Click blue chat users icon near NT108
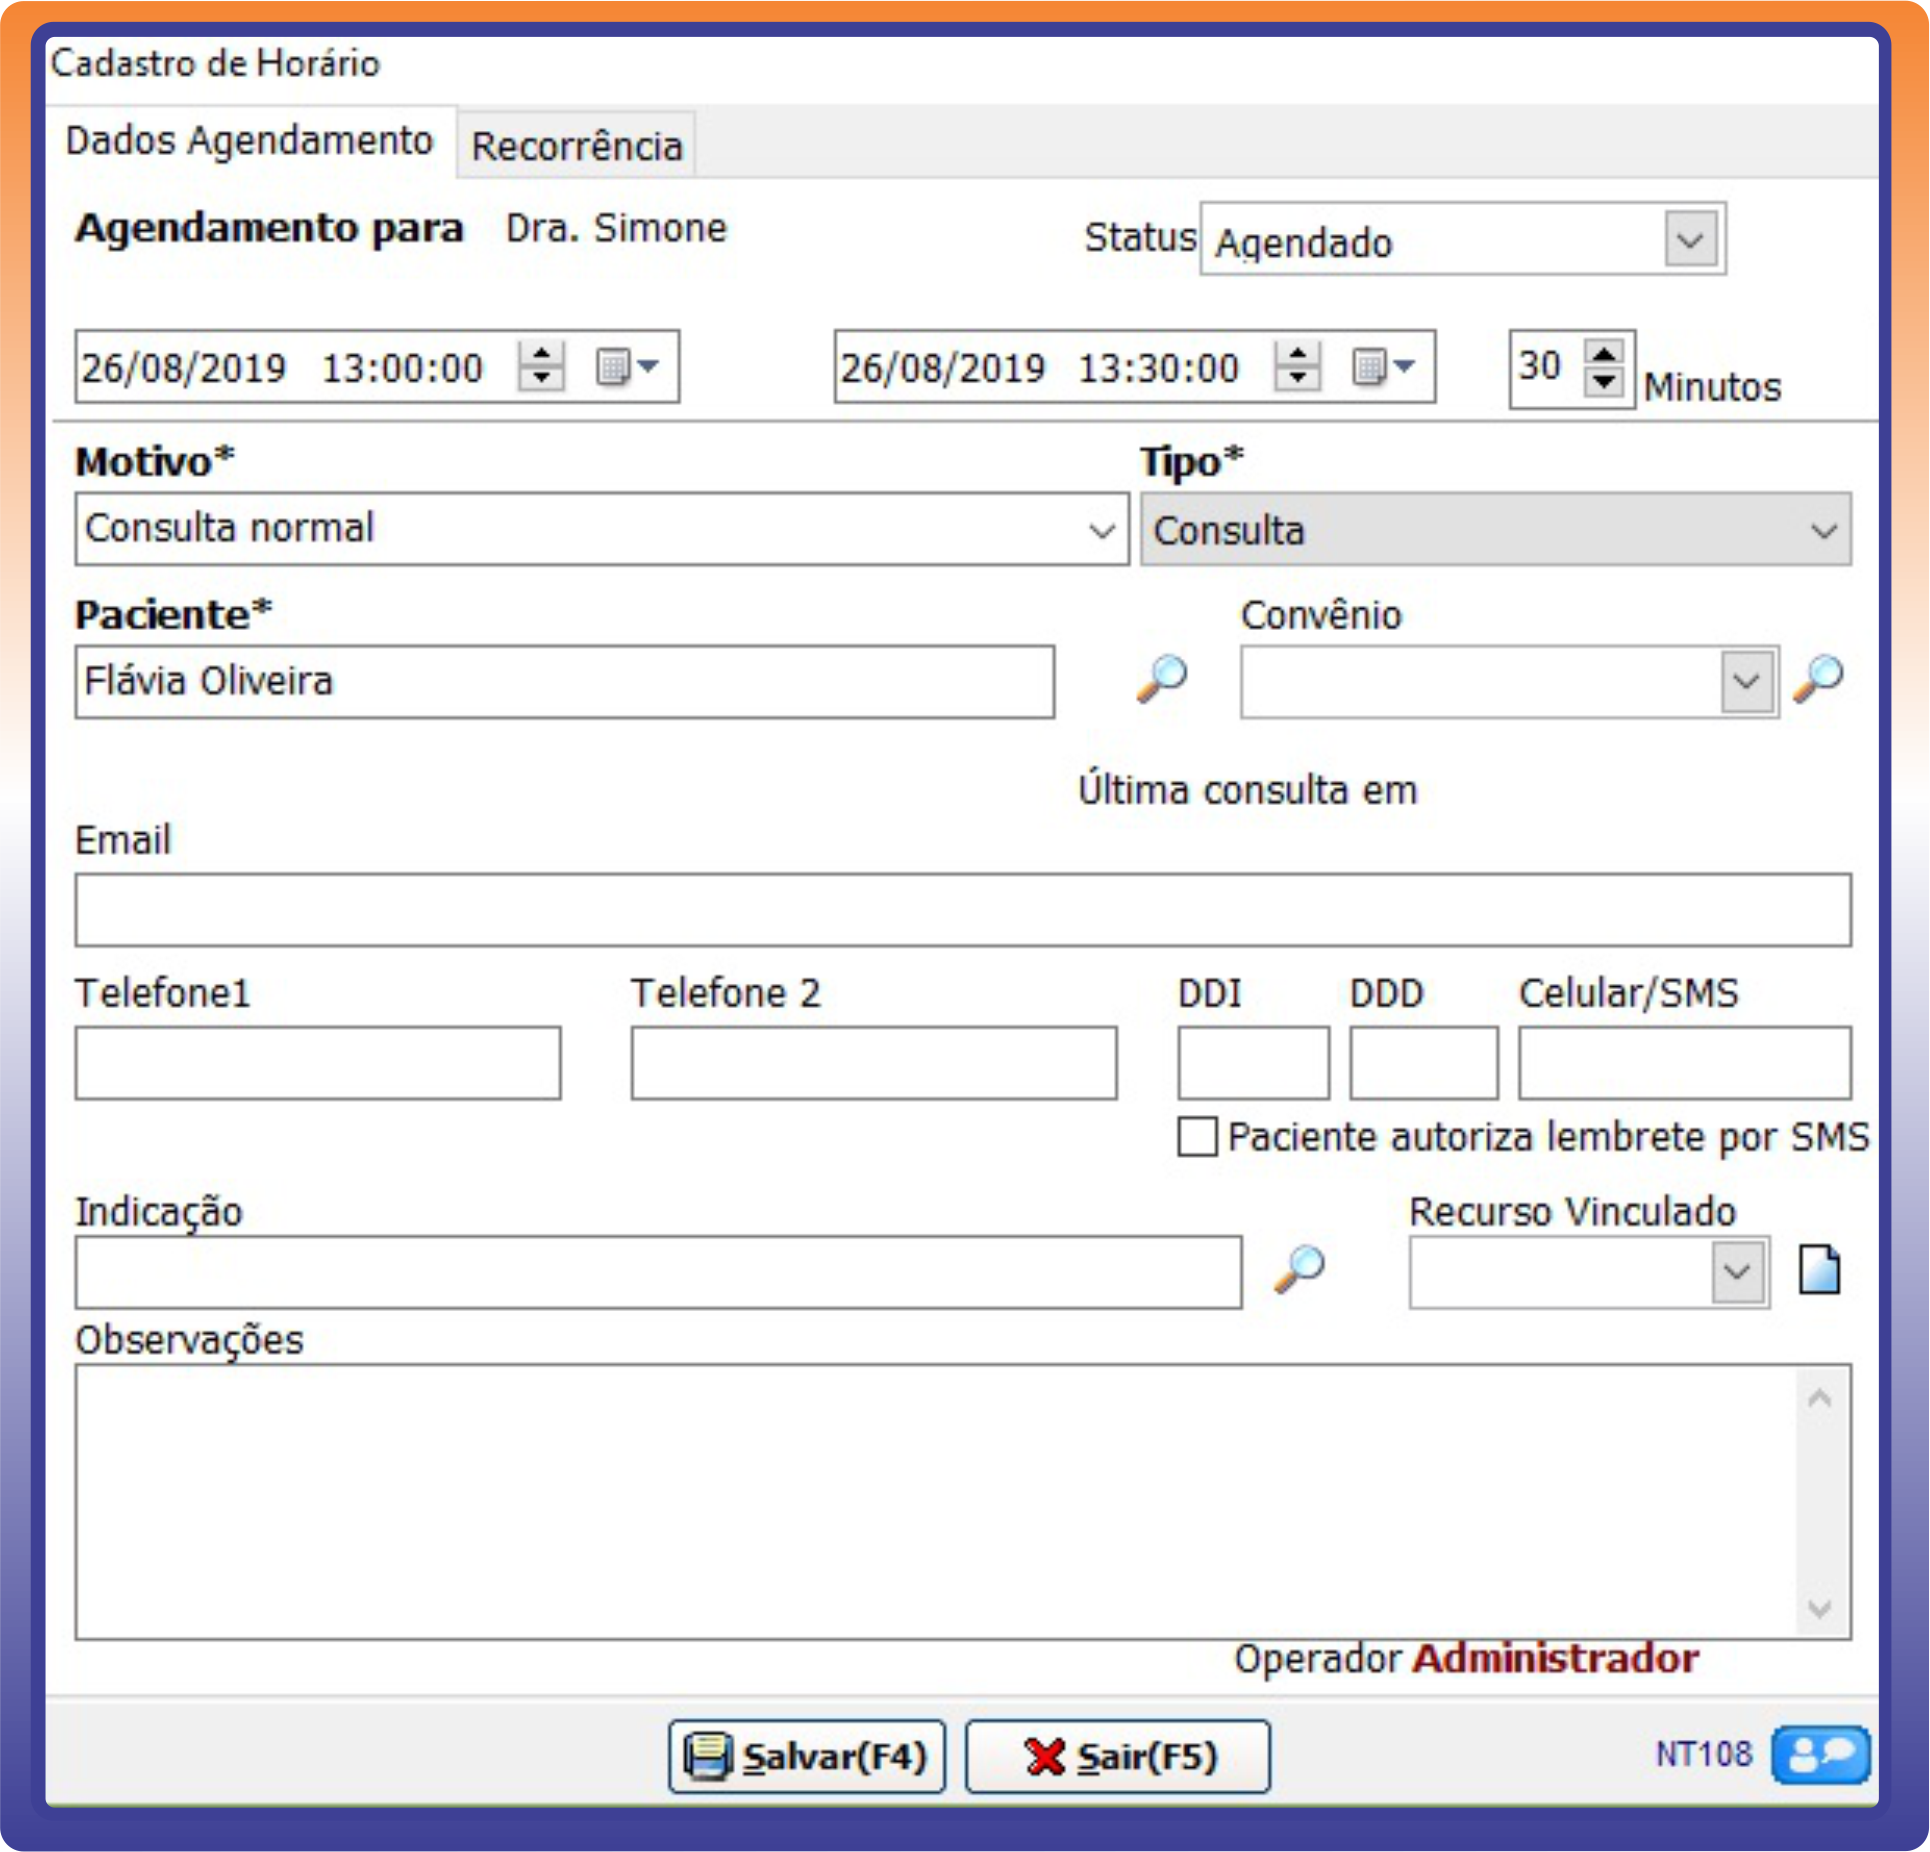 point(1819,1754)
